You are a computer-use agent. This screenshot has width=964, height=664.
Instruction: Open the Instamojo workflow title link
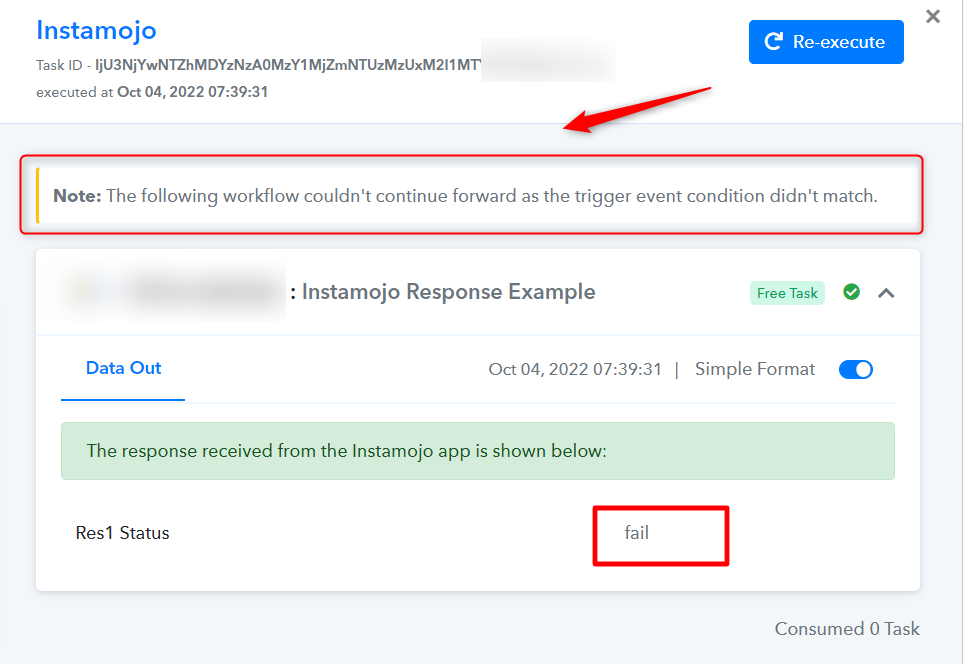(97, 30)
